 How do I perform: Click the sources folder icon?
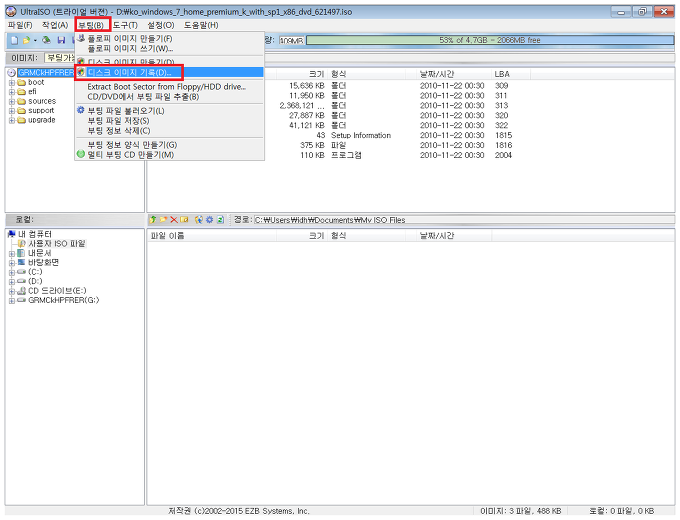tap(21, 101)
